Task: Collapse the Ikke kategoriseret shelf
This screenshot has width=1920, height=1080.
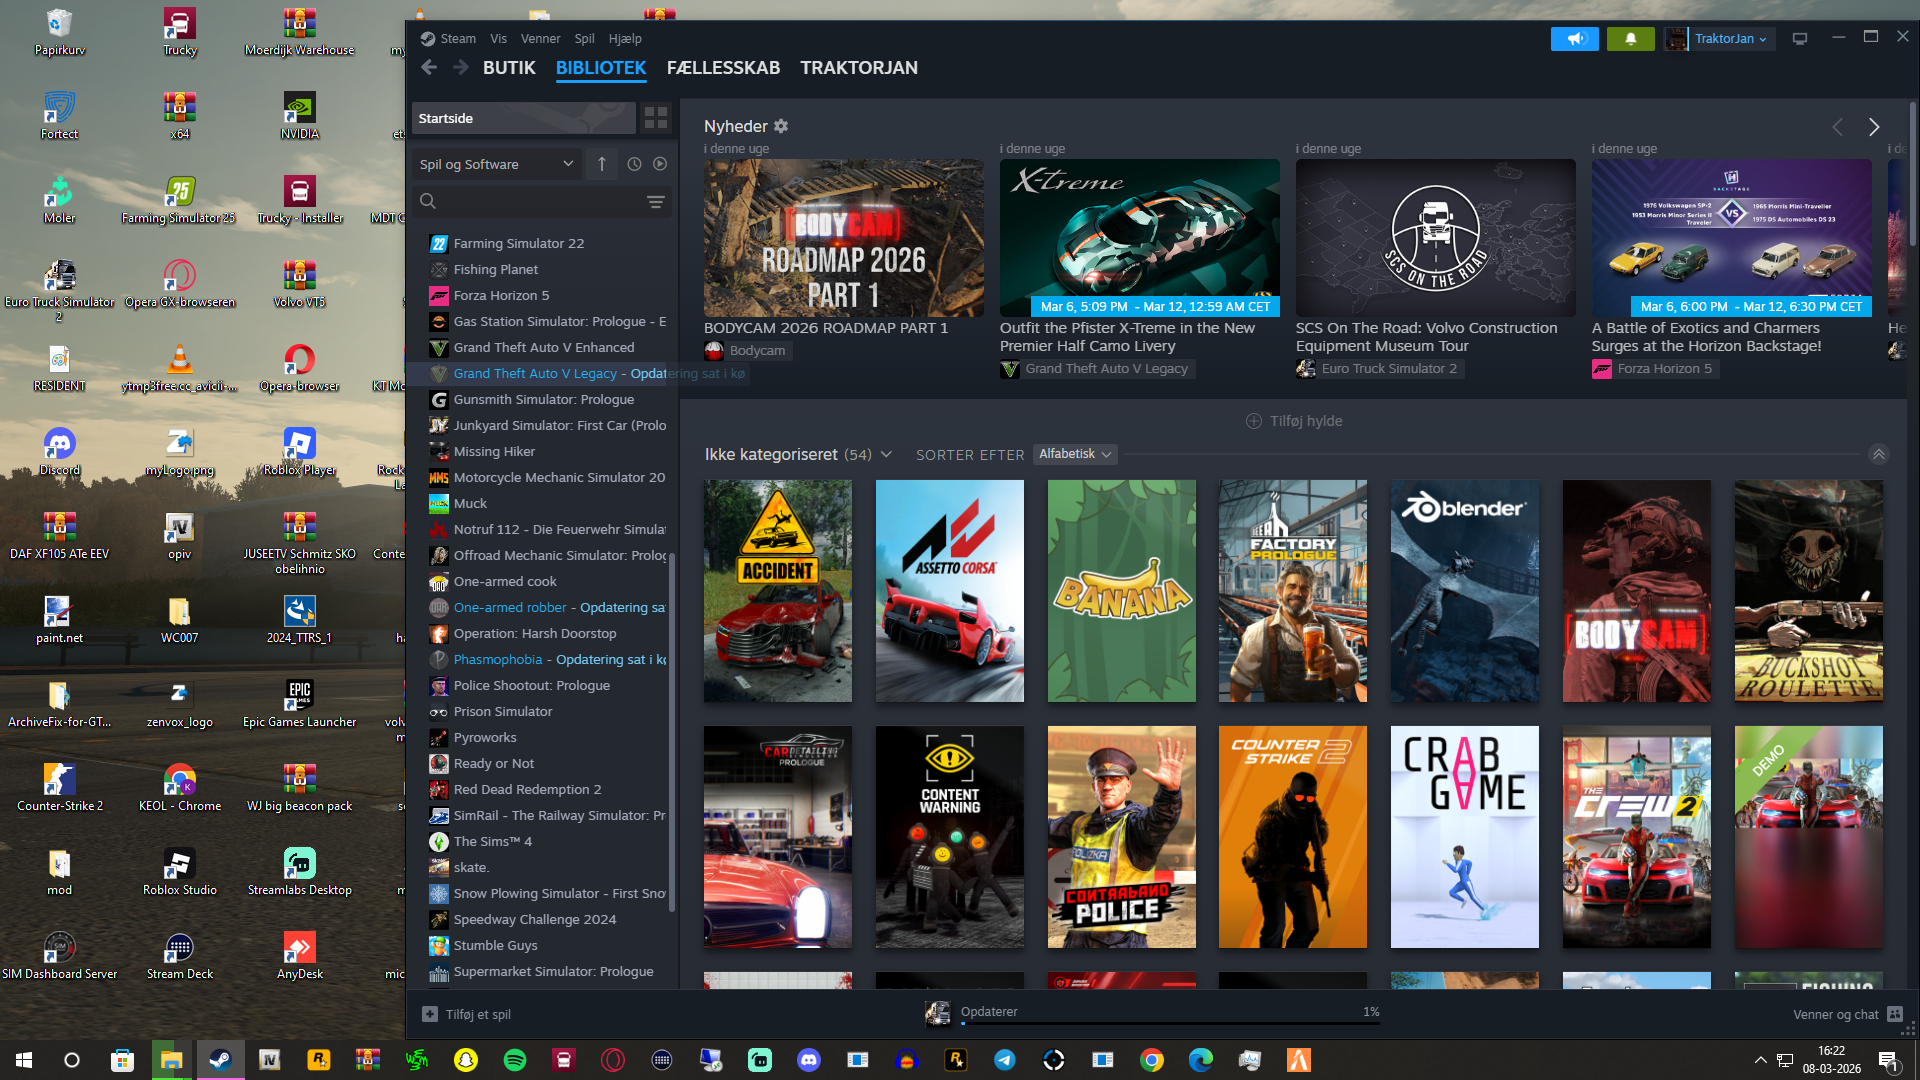Action: tap(1879, 454)
